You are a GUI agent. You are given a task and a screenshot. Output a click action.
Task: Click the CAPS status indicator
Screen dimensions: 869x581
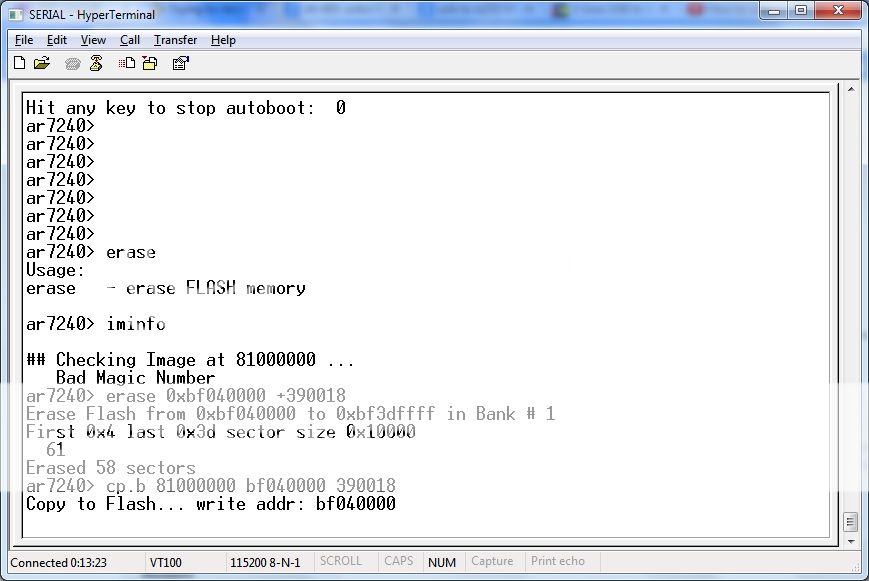[398, 561]
